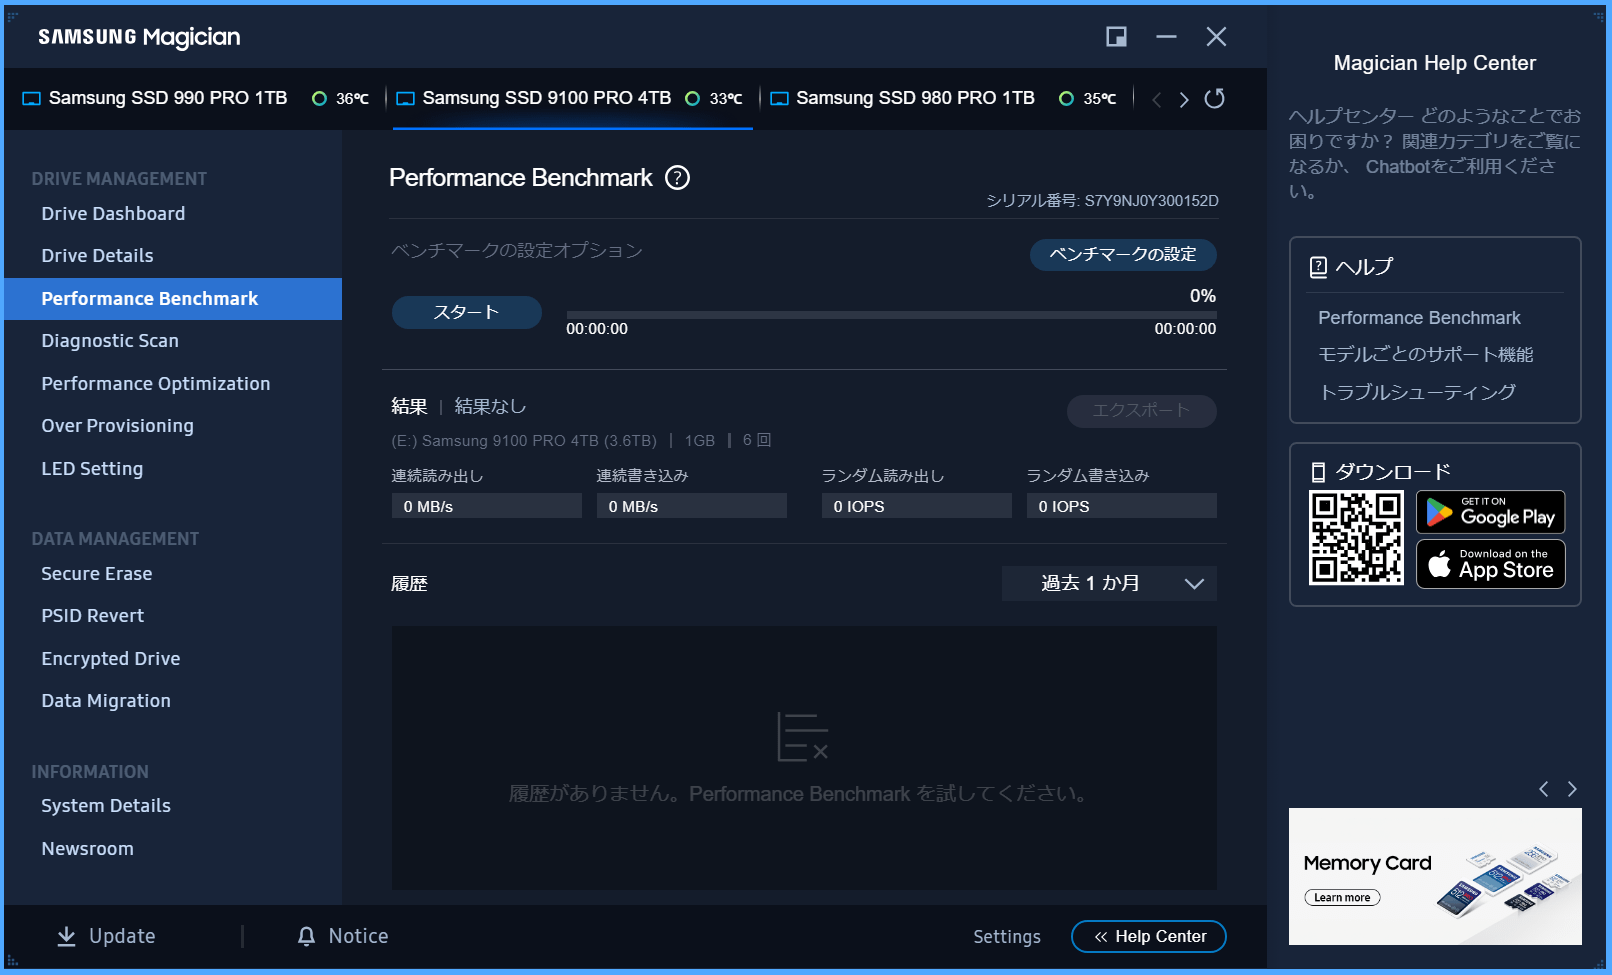Go to next drive tabs with right arrow
This screenshot has width=1612, height=975.
(x=1184, y=99)
